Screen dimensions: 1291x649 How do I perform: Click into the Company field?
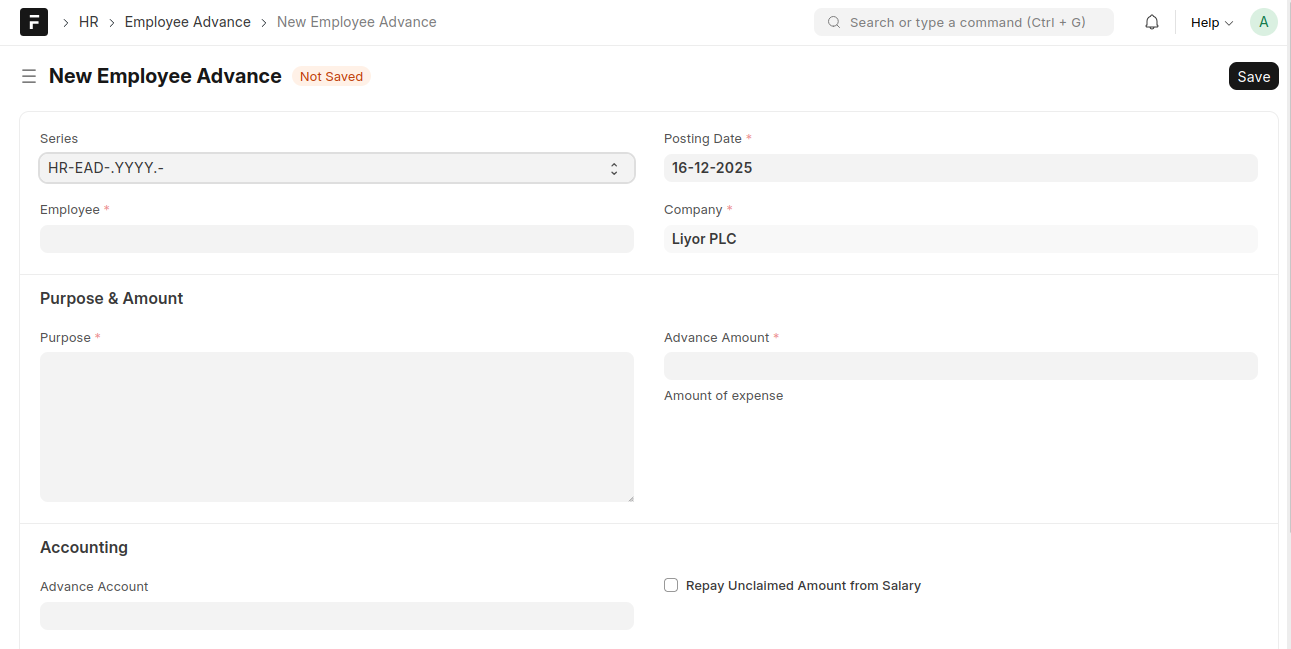[x=960, y=239]
